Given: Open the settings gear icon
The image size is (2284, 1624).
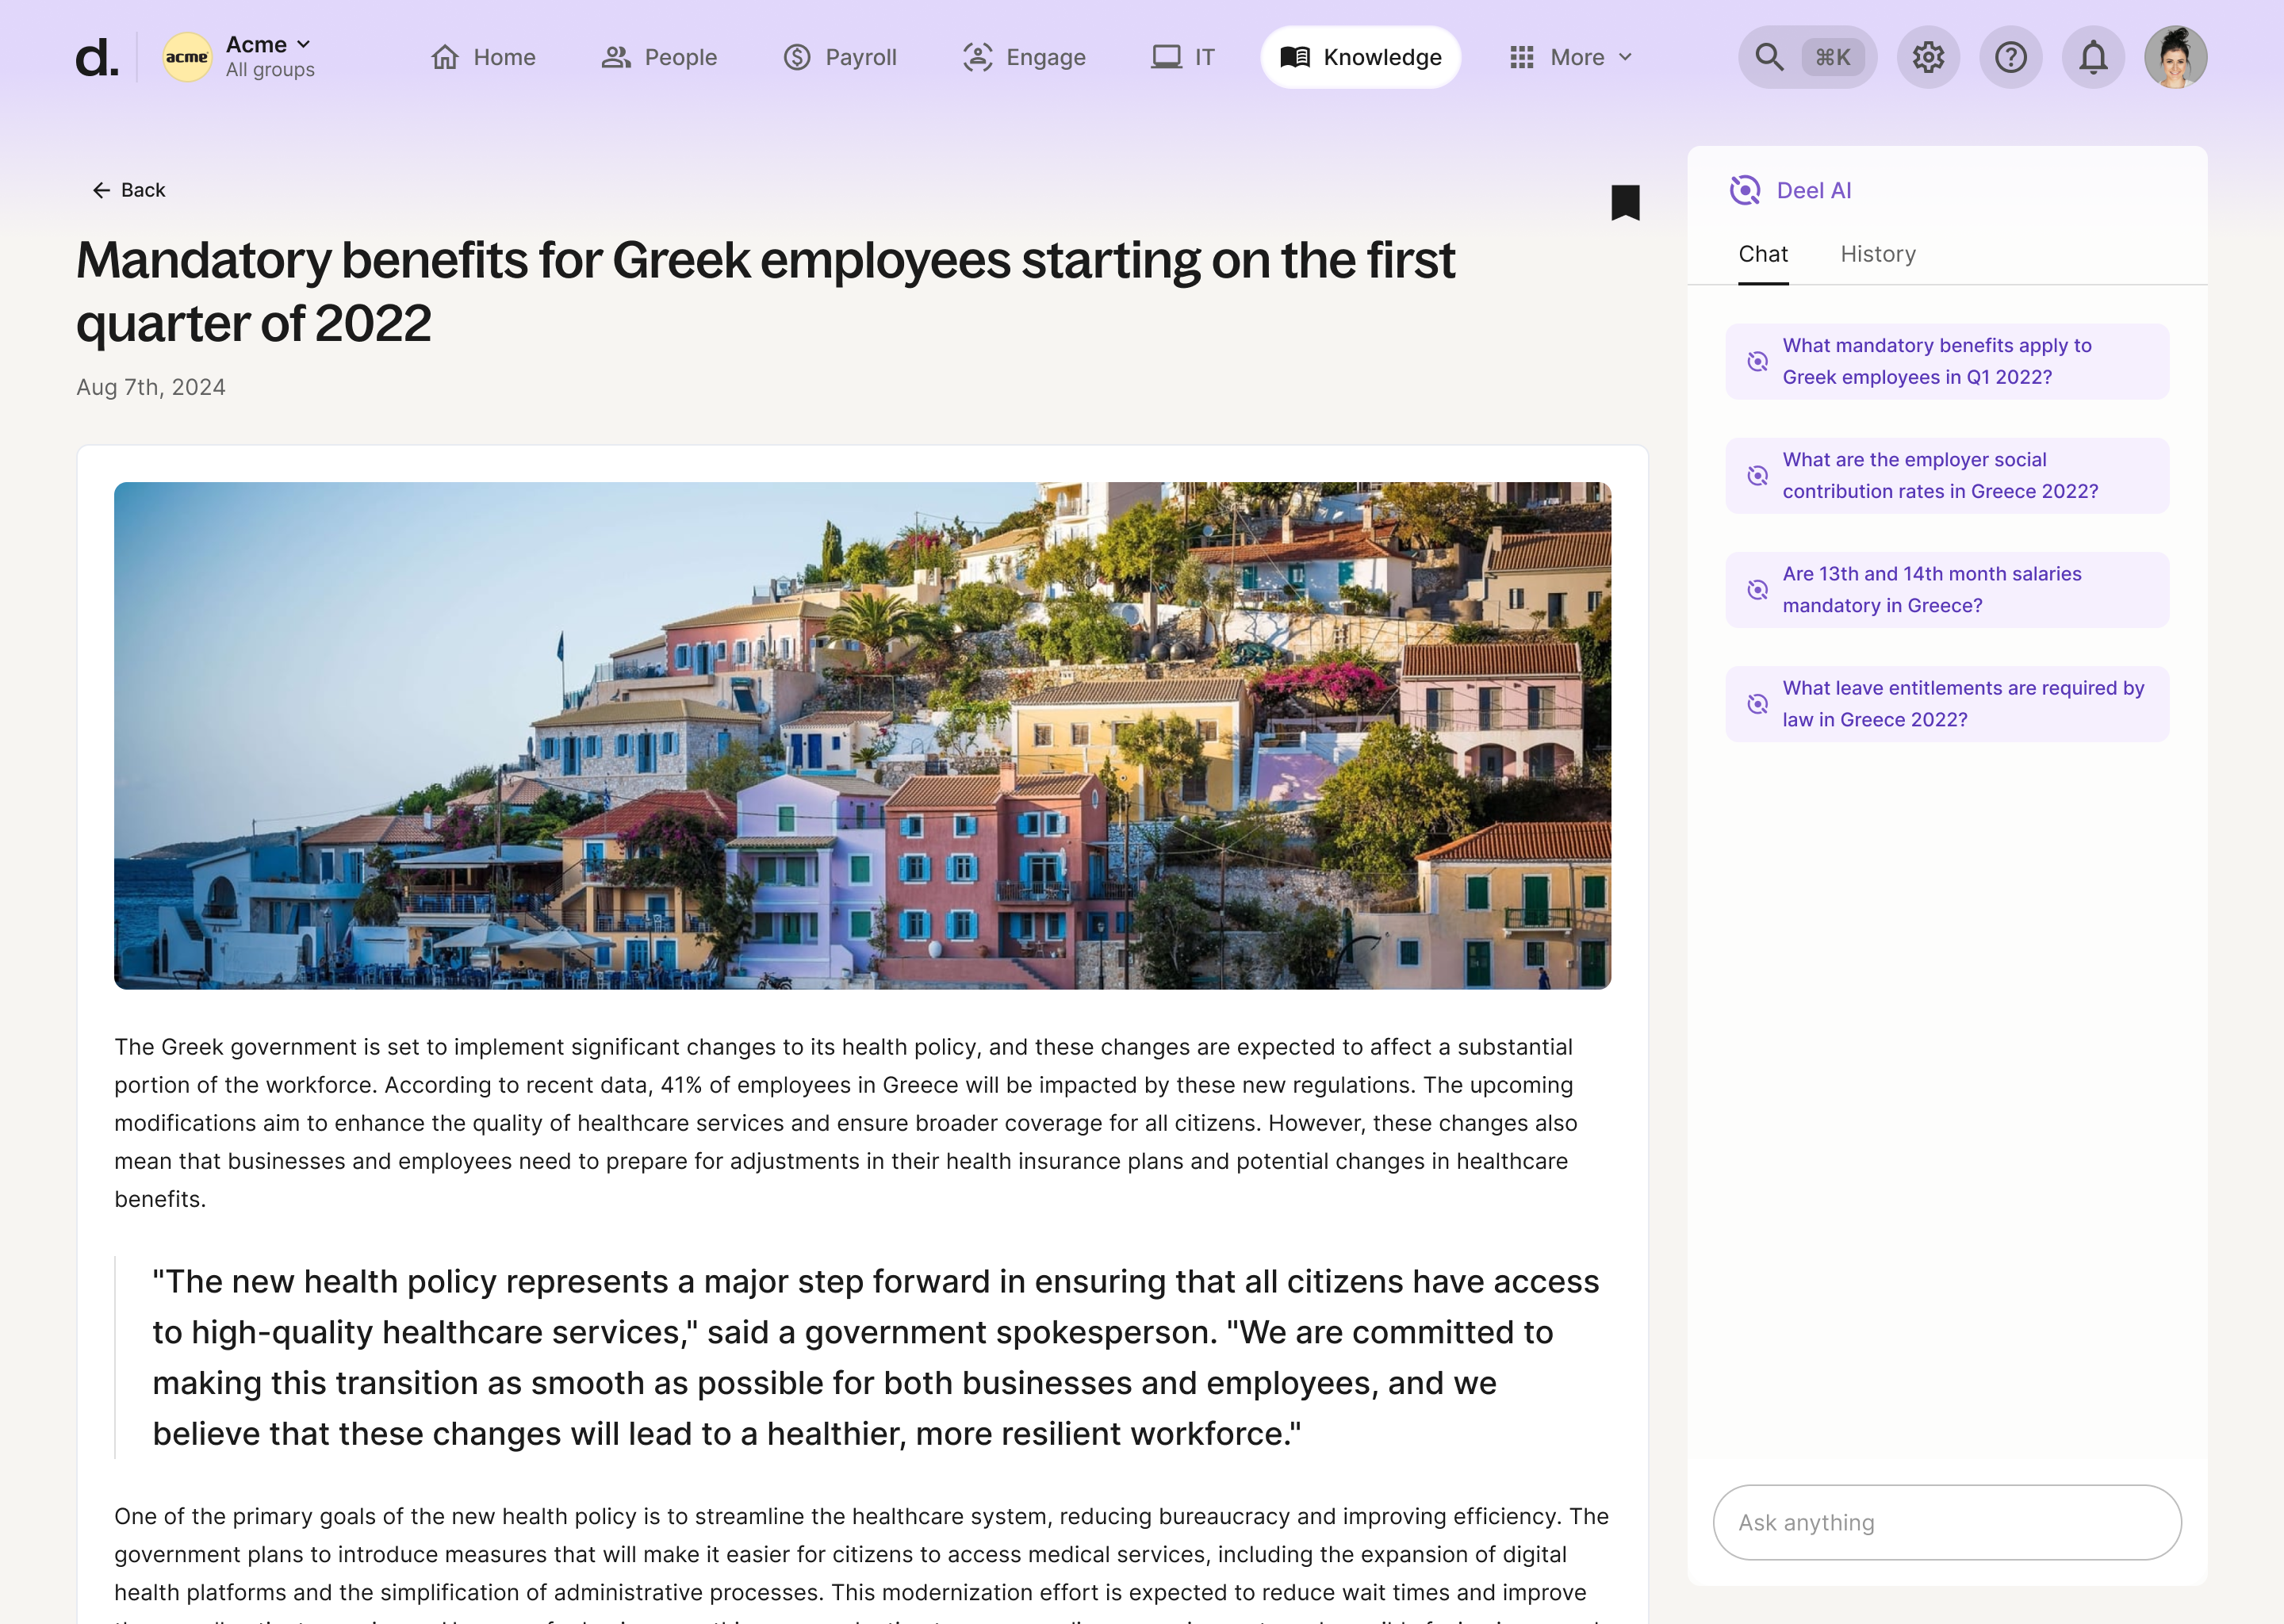Looking at the screenshot, I should point(1928,58).
